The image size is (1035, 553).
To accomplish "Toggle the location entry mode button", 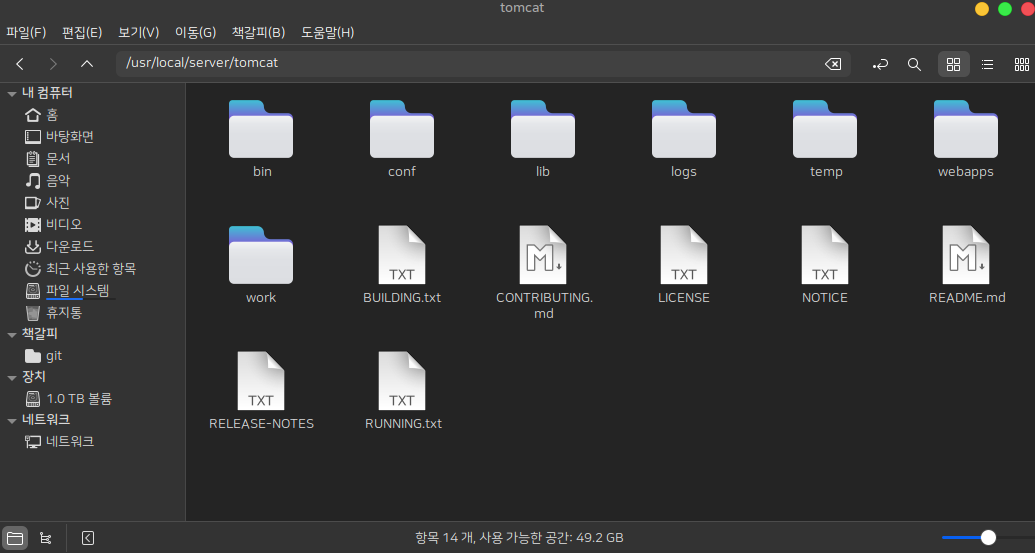I will [x=880, y=64].
